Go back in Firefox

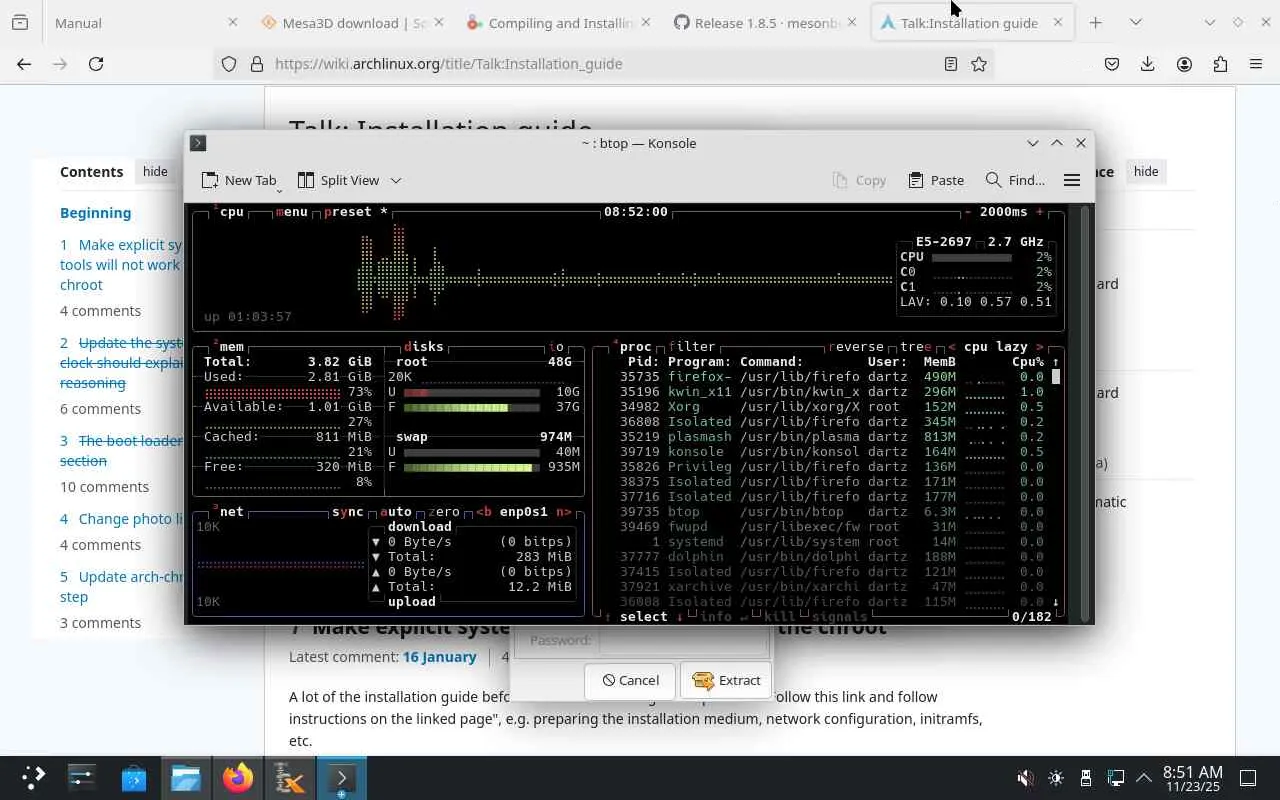coord(24,64)
